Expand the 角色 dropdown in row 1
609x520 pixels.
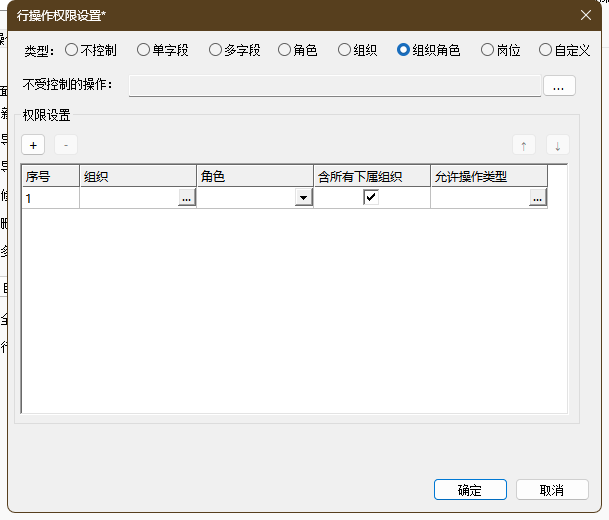click(303, 199)
